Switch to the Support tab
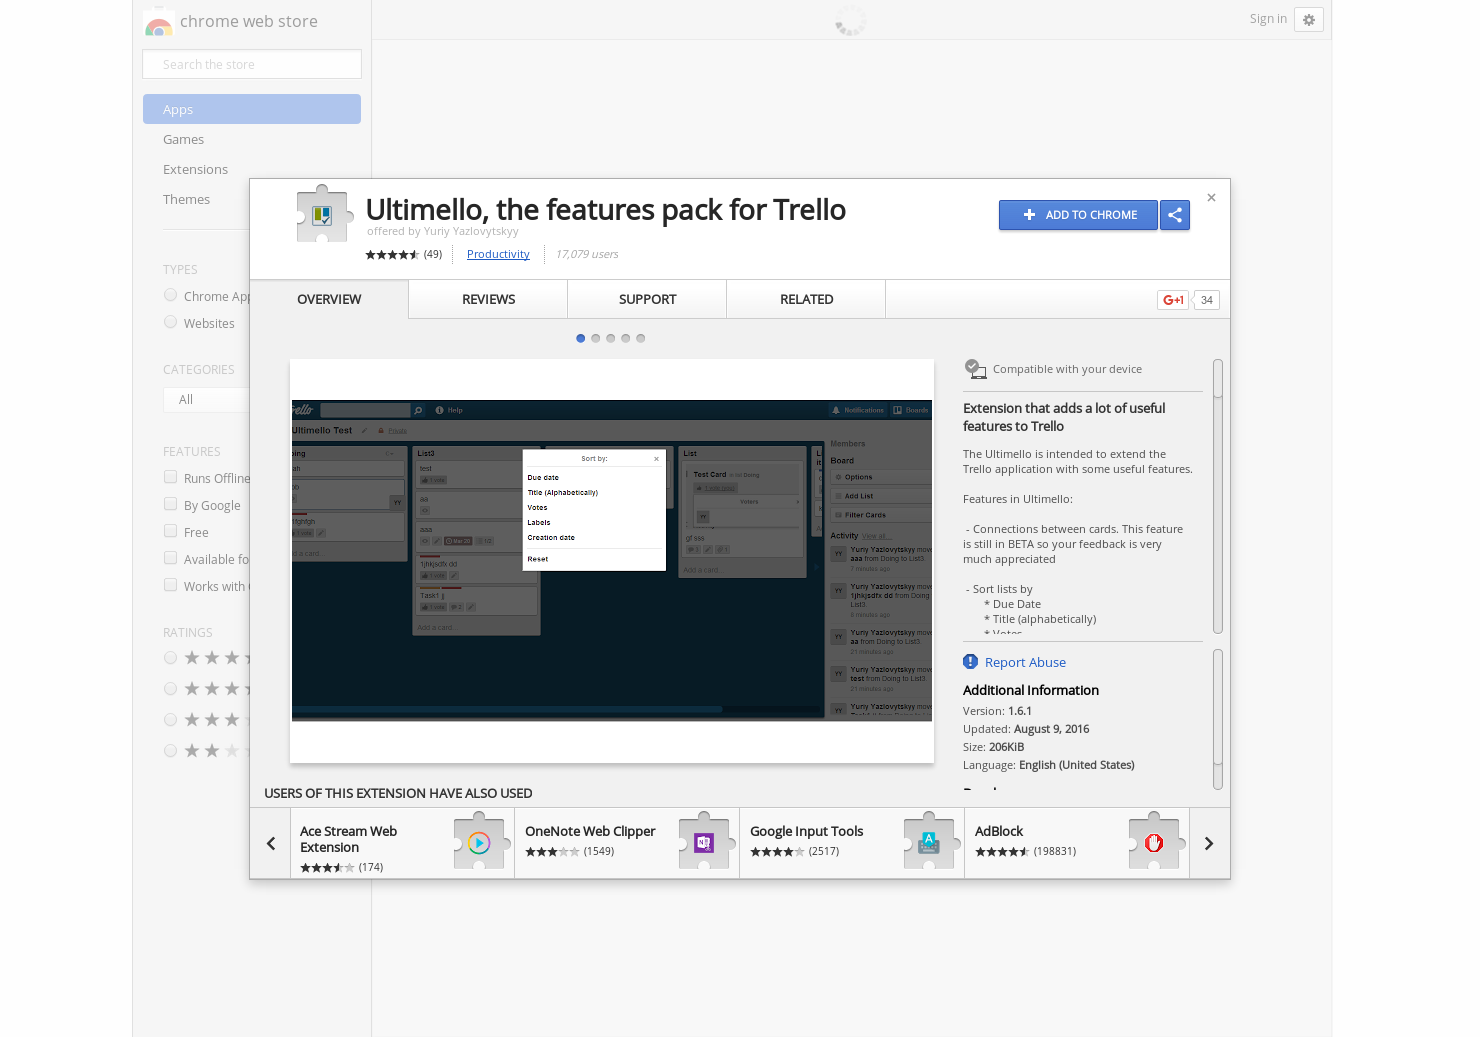Image resolution: width=1480 pixels, height=1037 pixels. tap(647, 299)
